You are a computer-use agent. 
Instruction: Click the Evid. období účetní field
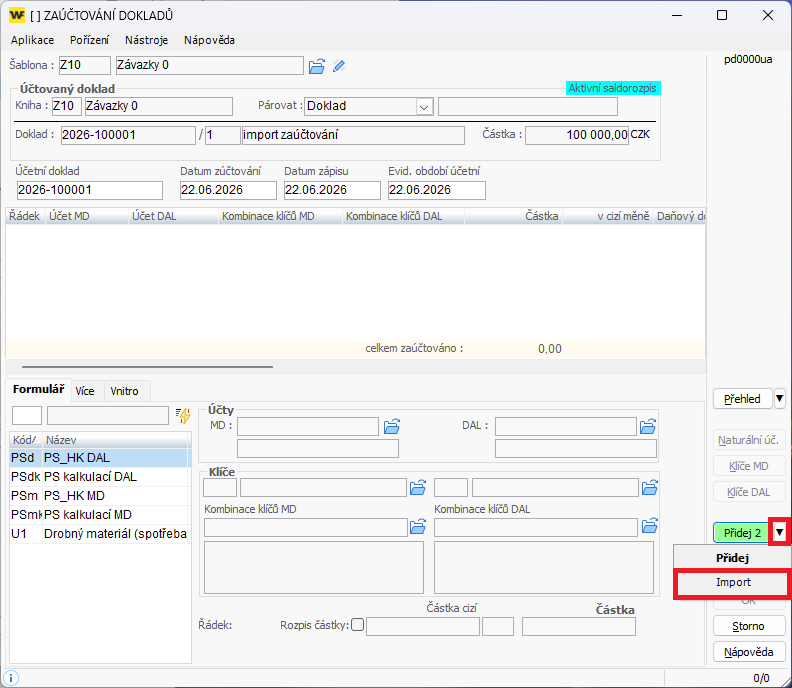436,190
